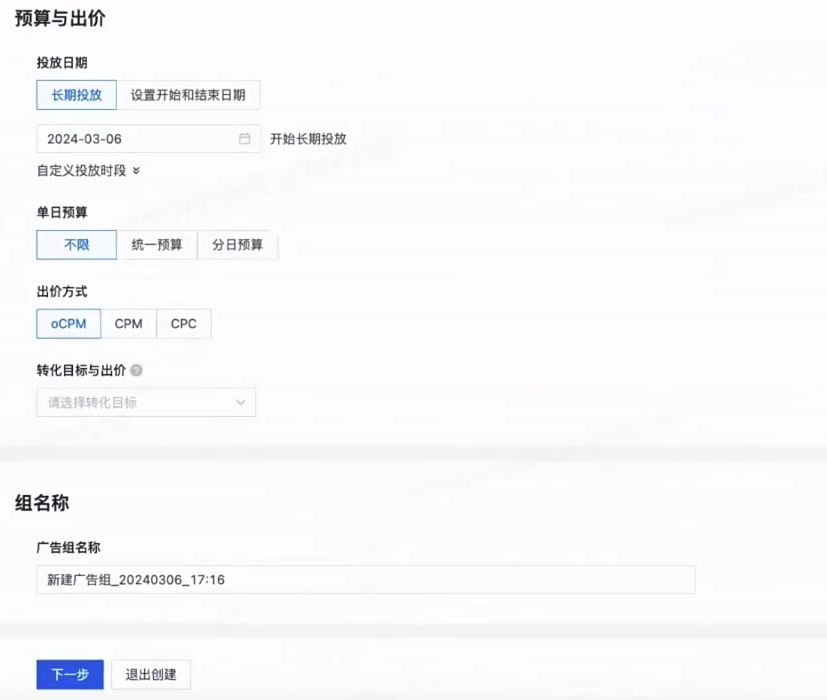This screenshot has width=827, height=700.
Task: Select 不限 daily budget
Action: tap(75, 244)
